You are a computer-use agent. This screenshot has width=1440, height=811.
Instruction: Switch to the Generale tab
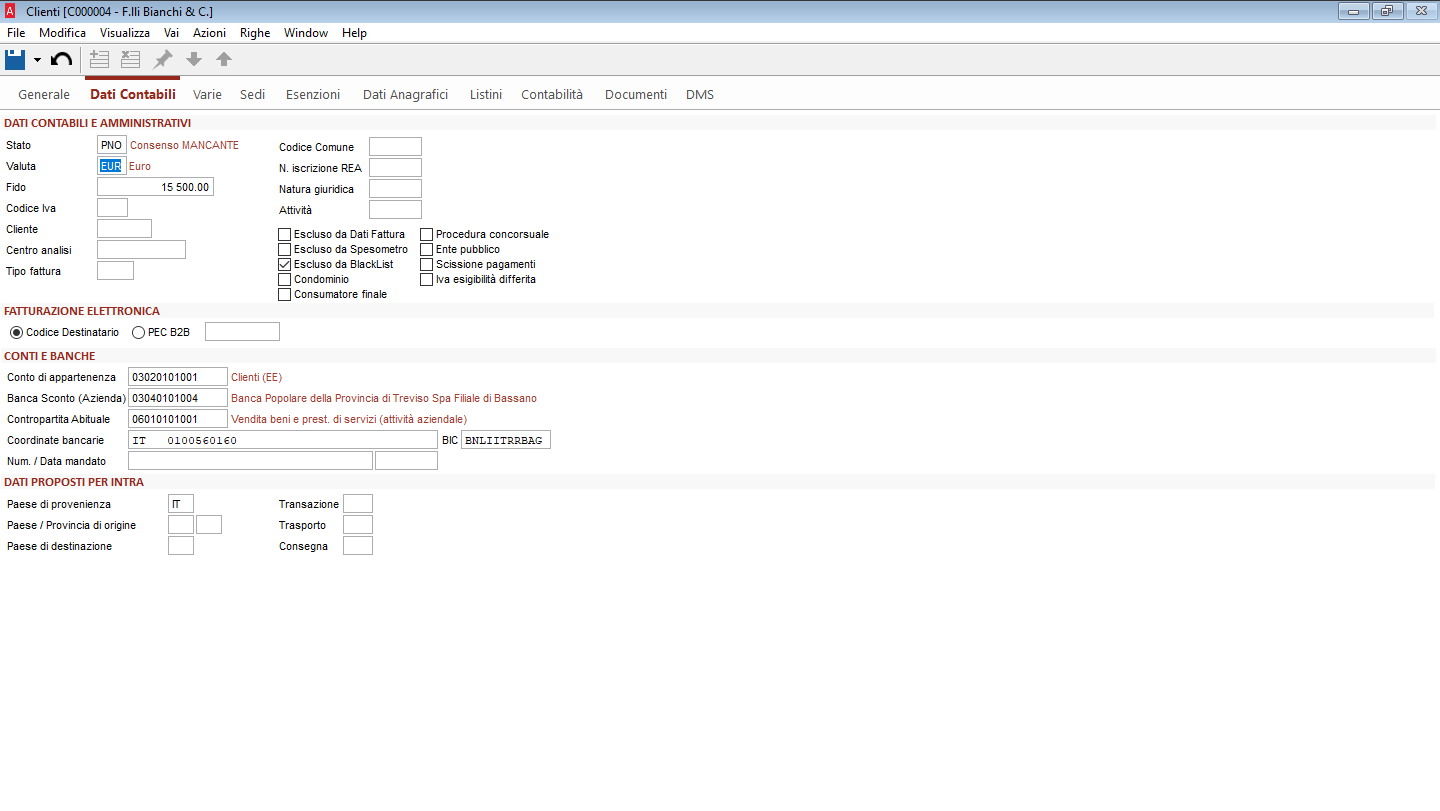point(44,94)
